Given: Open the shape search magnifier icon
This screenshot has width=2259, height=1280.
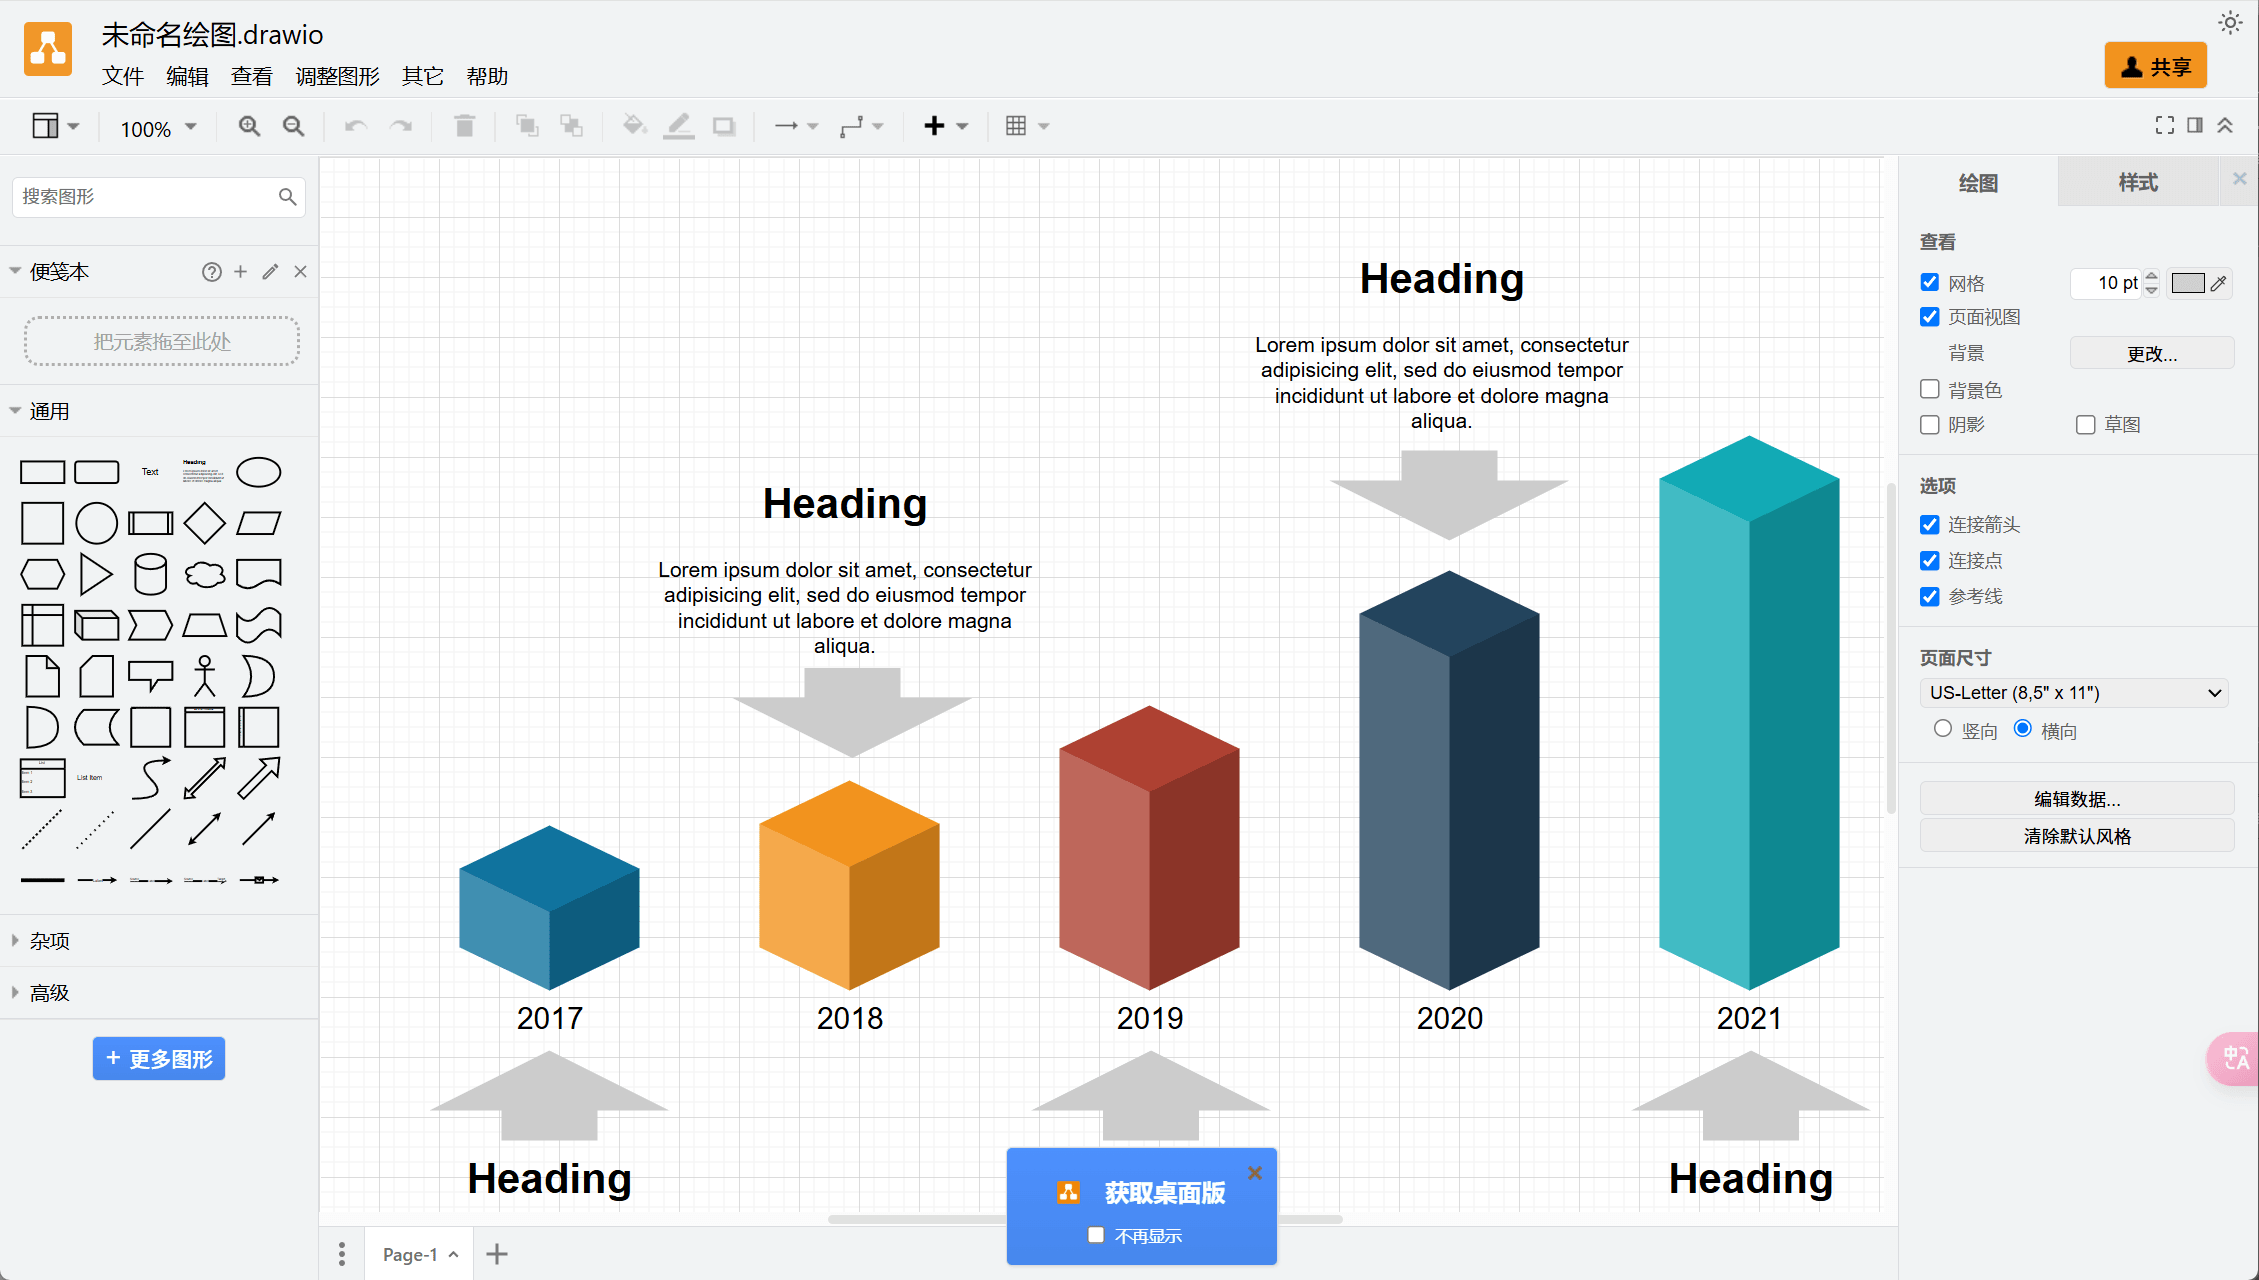Looking at the screenshot, I should click(x=289, y=197).
